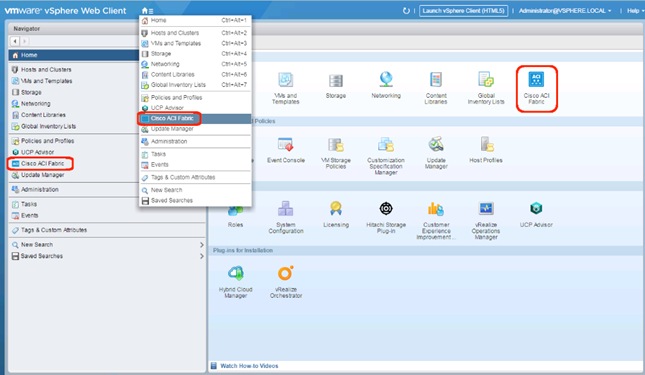Screen dimensions: 645x375
Task: Select Administration in dropdown menu
Action: (195, 141)
